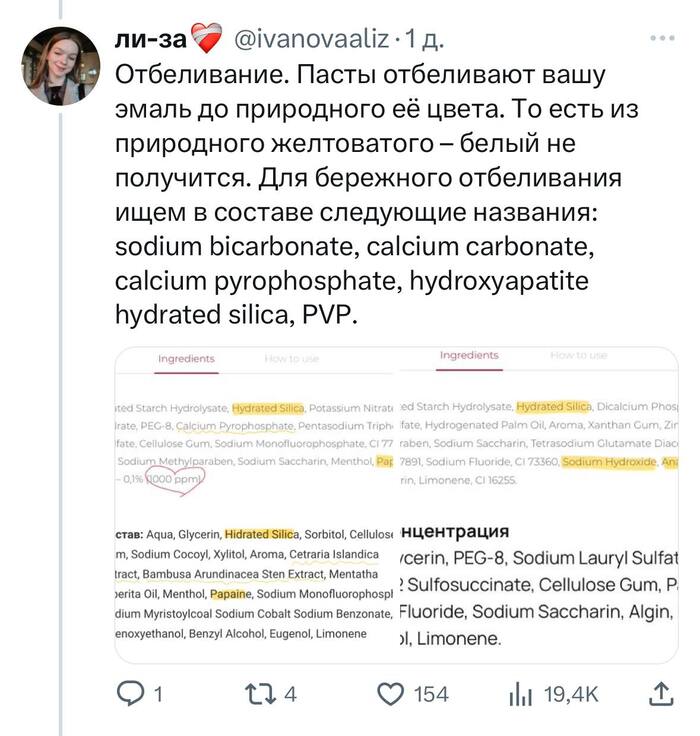
Task: Open view analytics bar chart icon
Action: 521,693
